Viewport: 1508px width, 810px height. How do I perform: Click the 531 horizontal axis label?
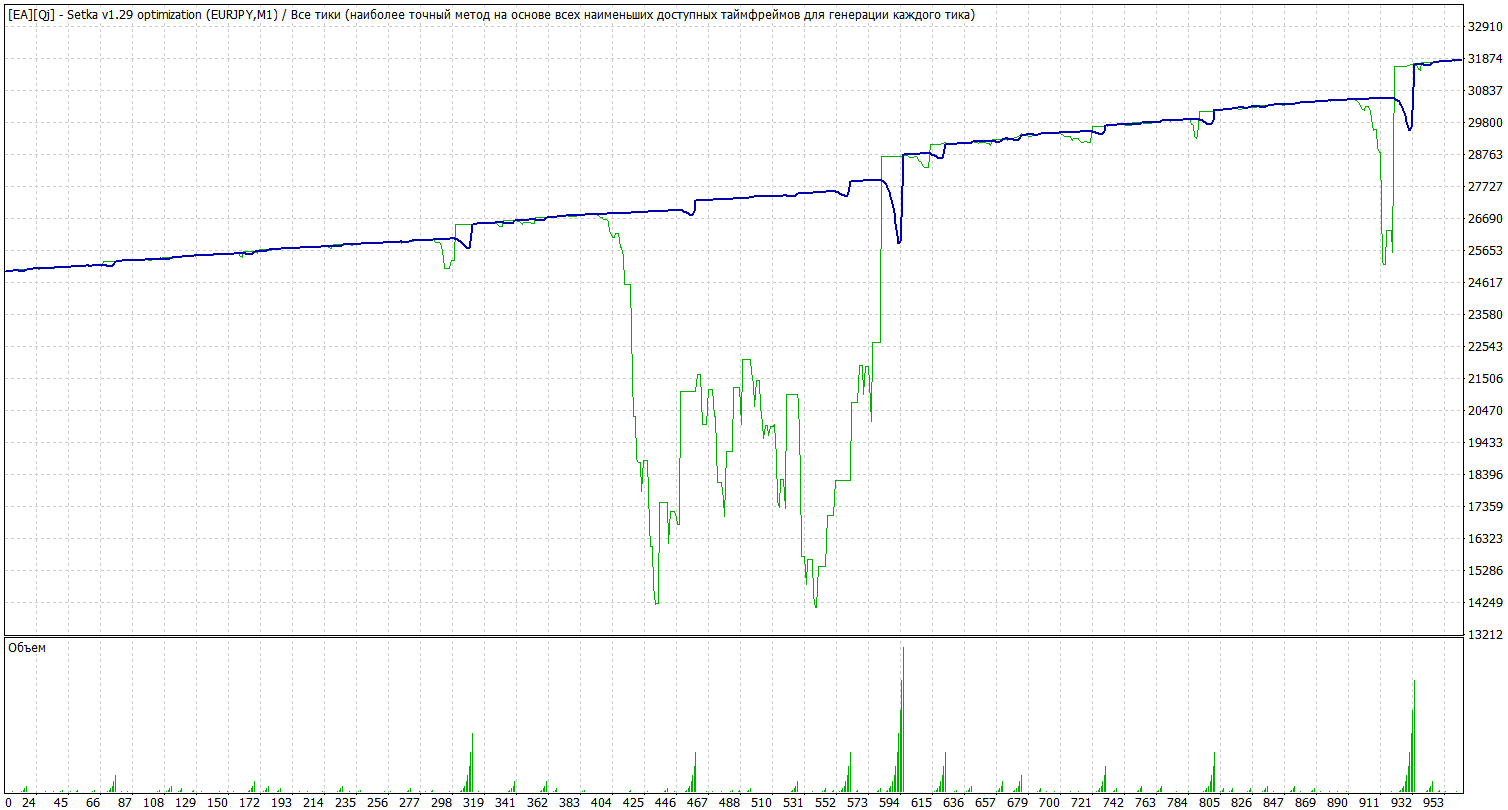[793, 802]
